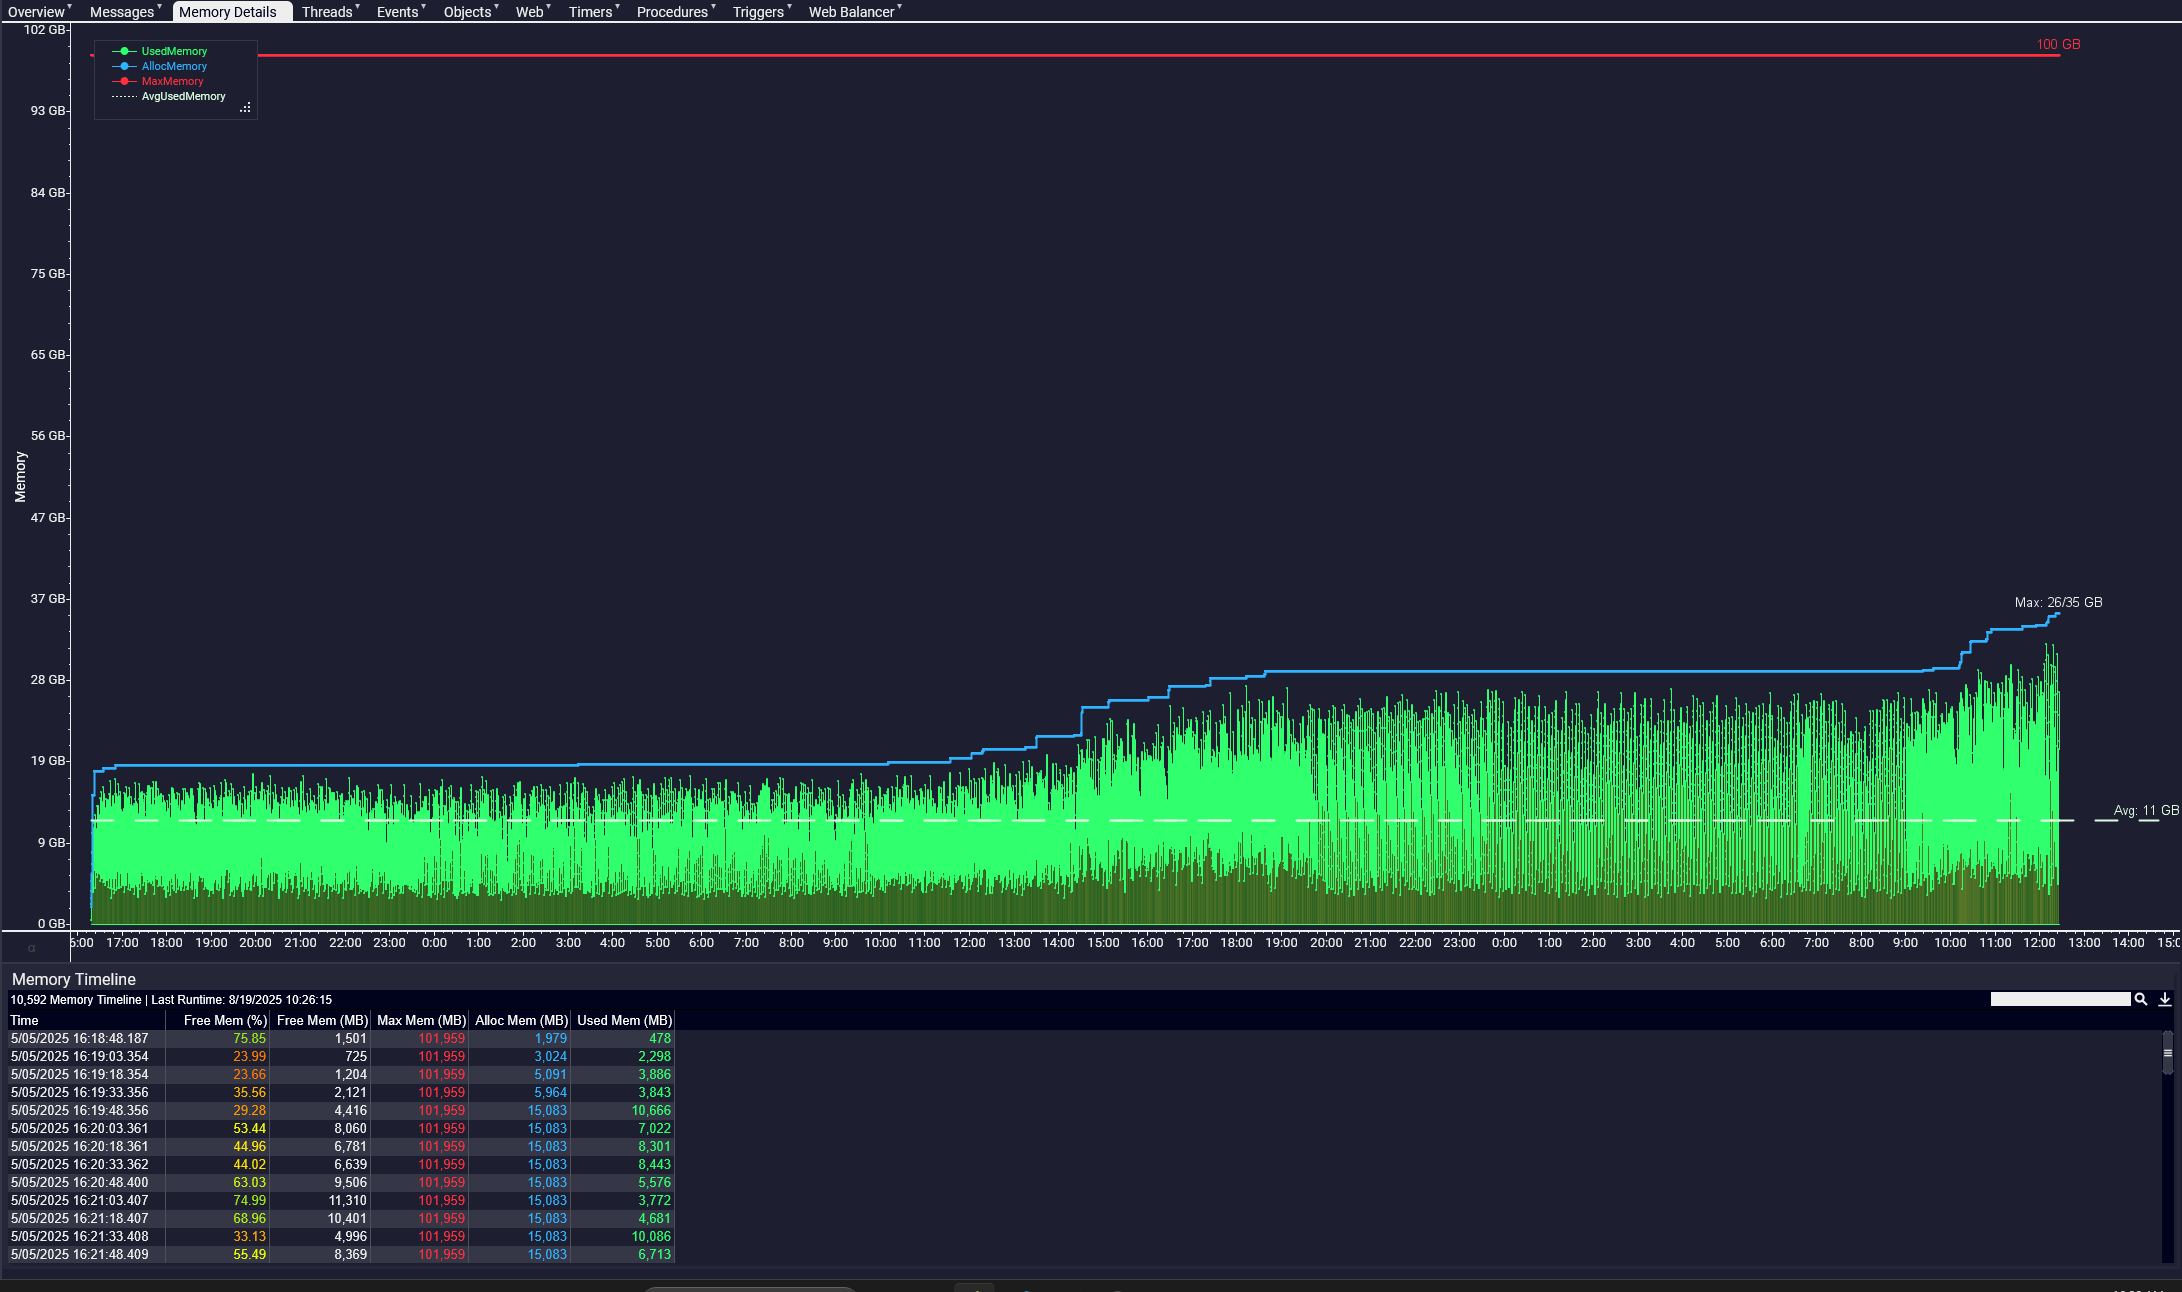
Task: Open the Web Balancer dropdown arrow
Action: (x=899, y=7)
